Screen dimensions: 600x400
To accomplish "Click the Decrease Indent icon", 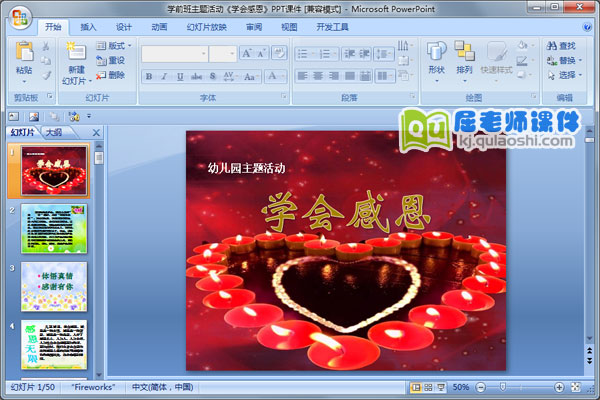I will pos(349,54).
